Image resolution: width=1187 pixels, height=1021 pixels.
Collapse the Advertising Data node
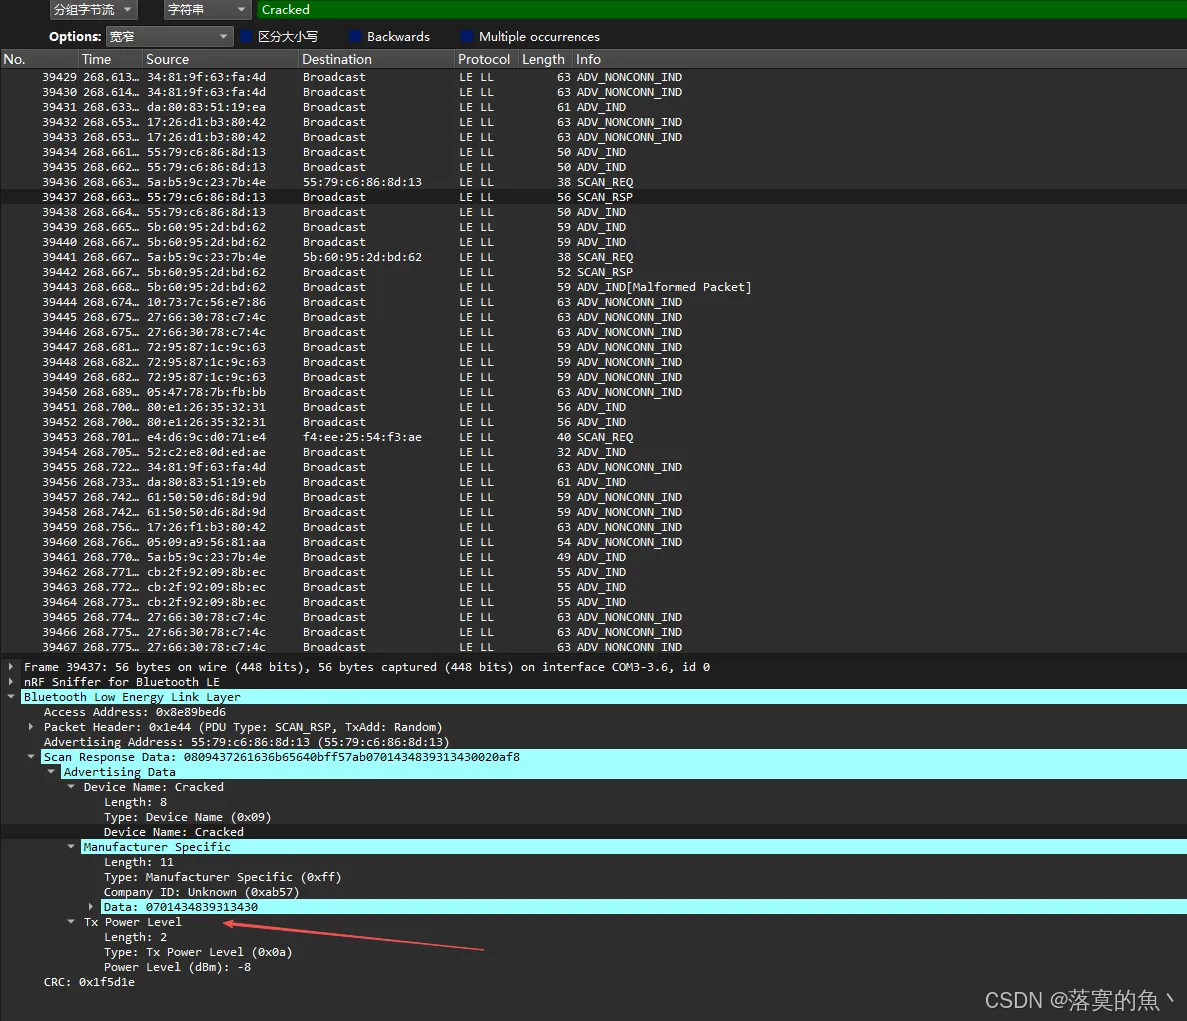51,772
